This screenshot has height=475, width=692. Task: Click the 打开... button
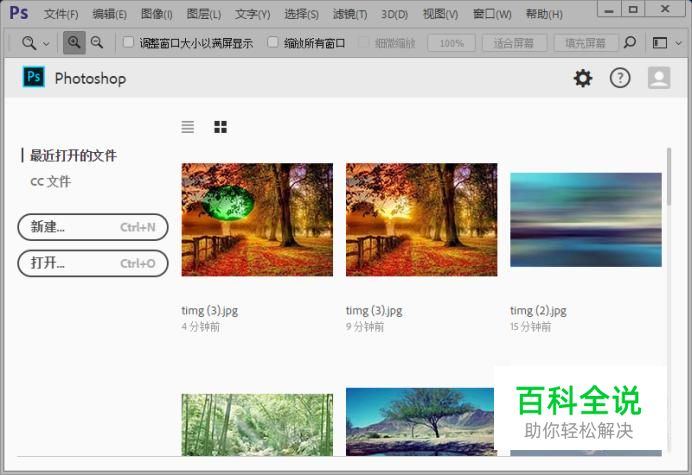coord(93,264)
